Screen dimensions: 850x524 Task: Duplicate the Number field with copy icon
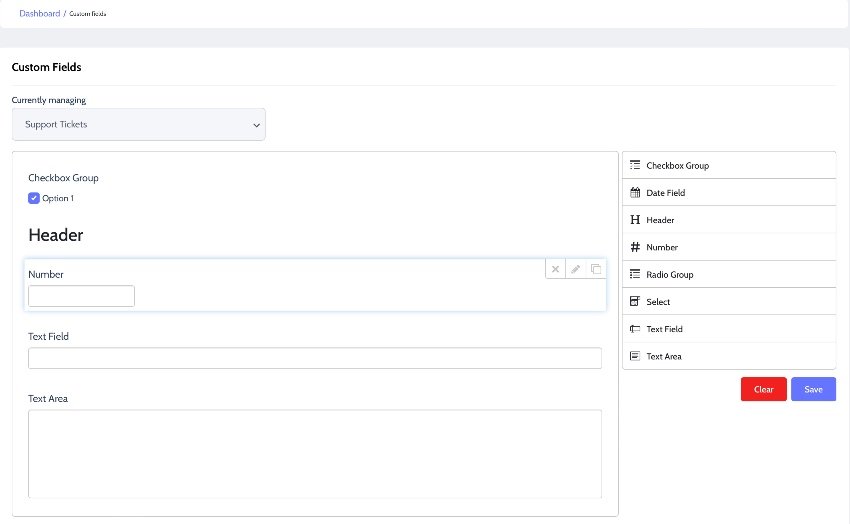596,269
